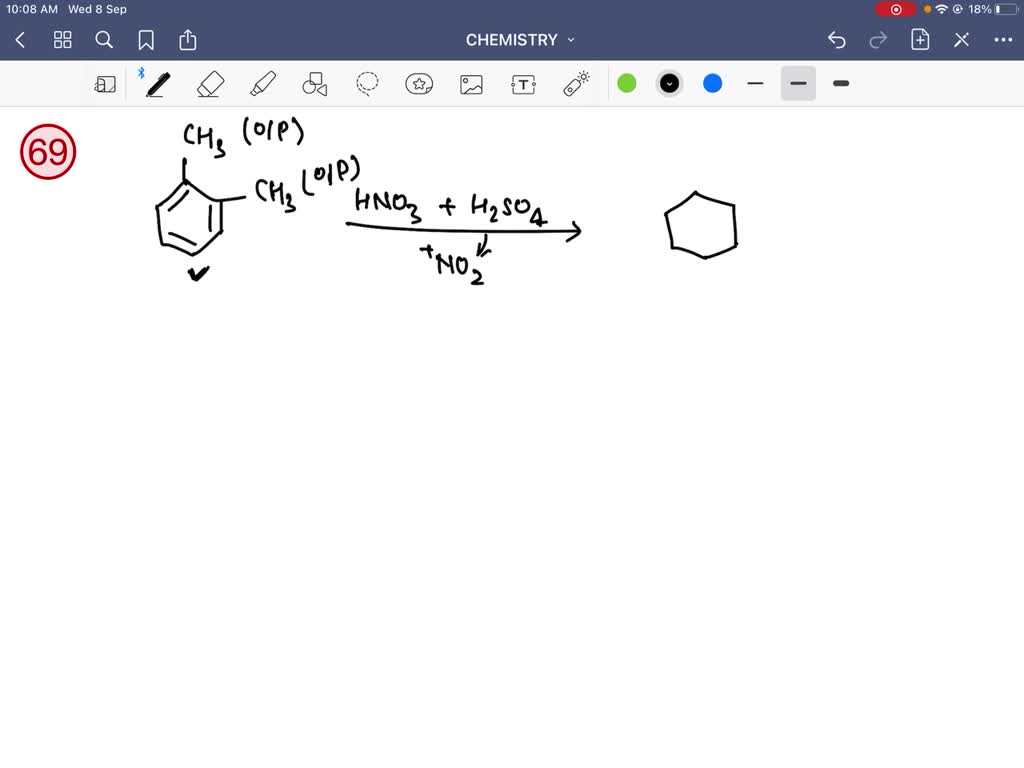The width and height of the screenshot is (1024, 768).
Task: Open the CHEMISTRY title dropdown
Action: (x=569, y=40)
